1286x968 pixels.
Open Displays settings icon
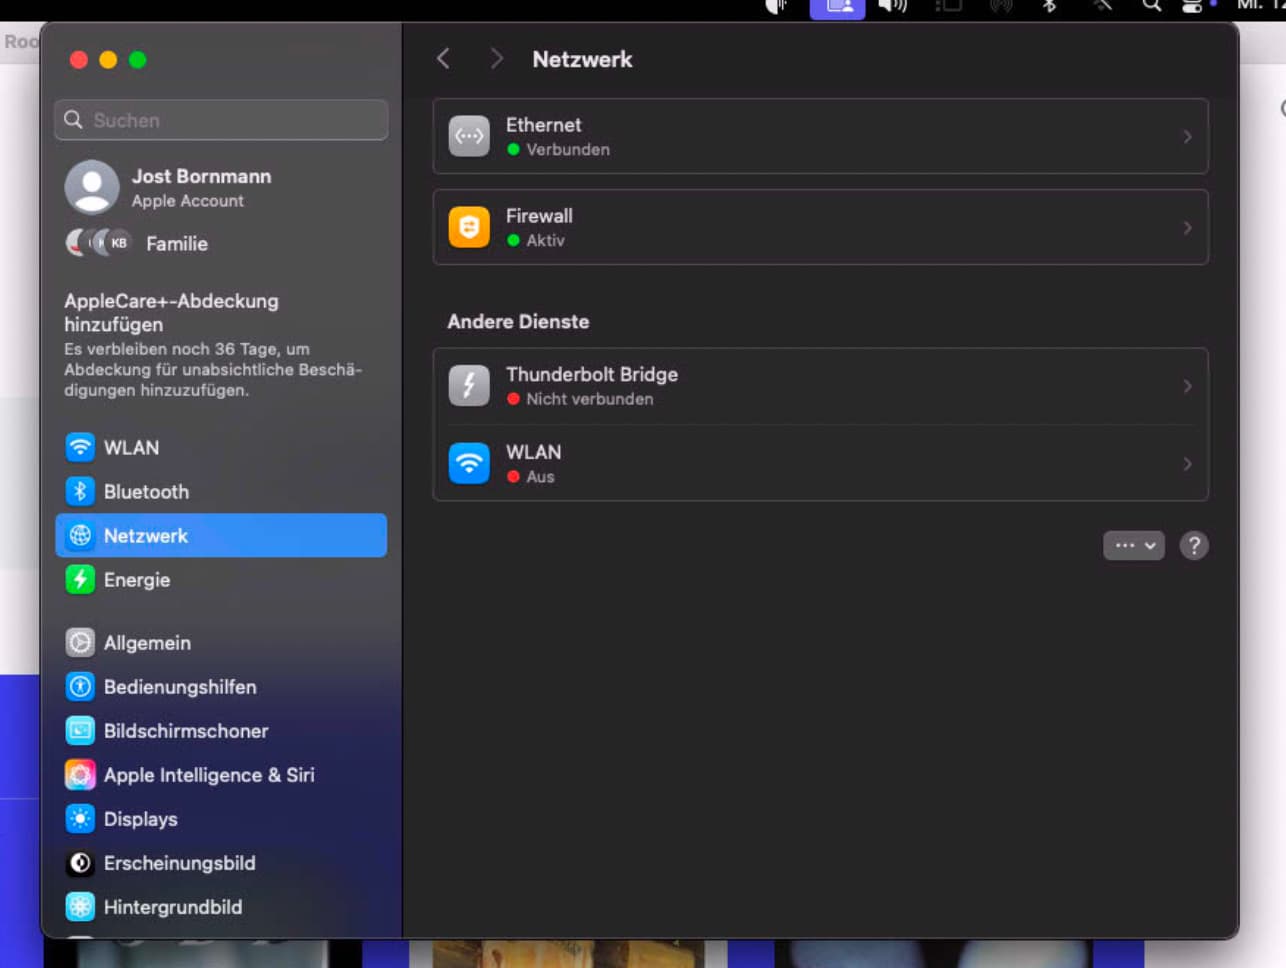pyautogui.click(x=80, y=818)
